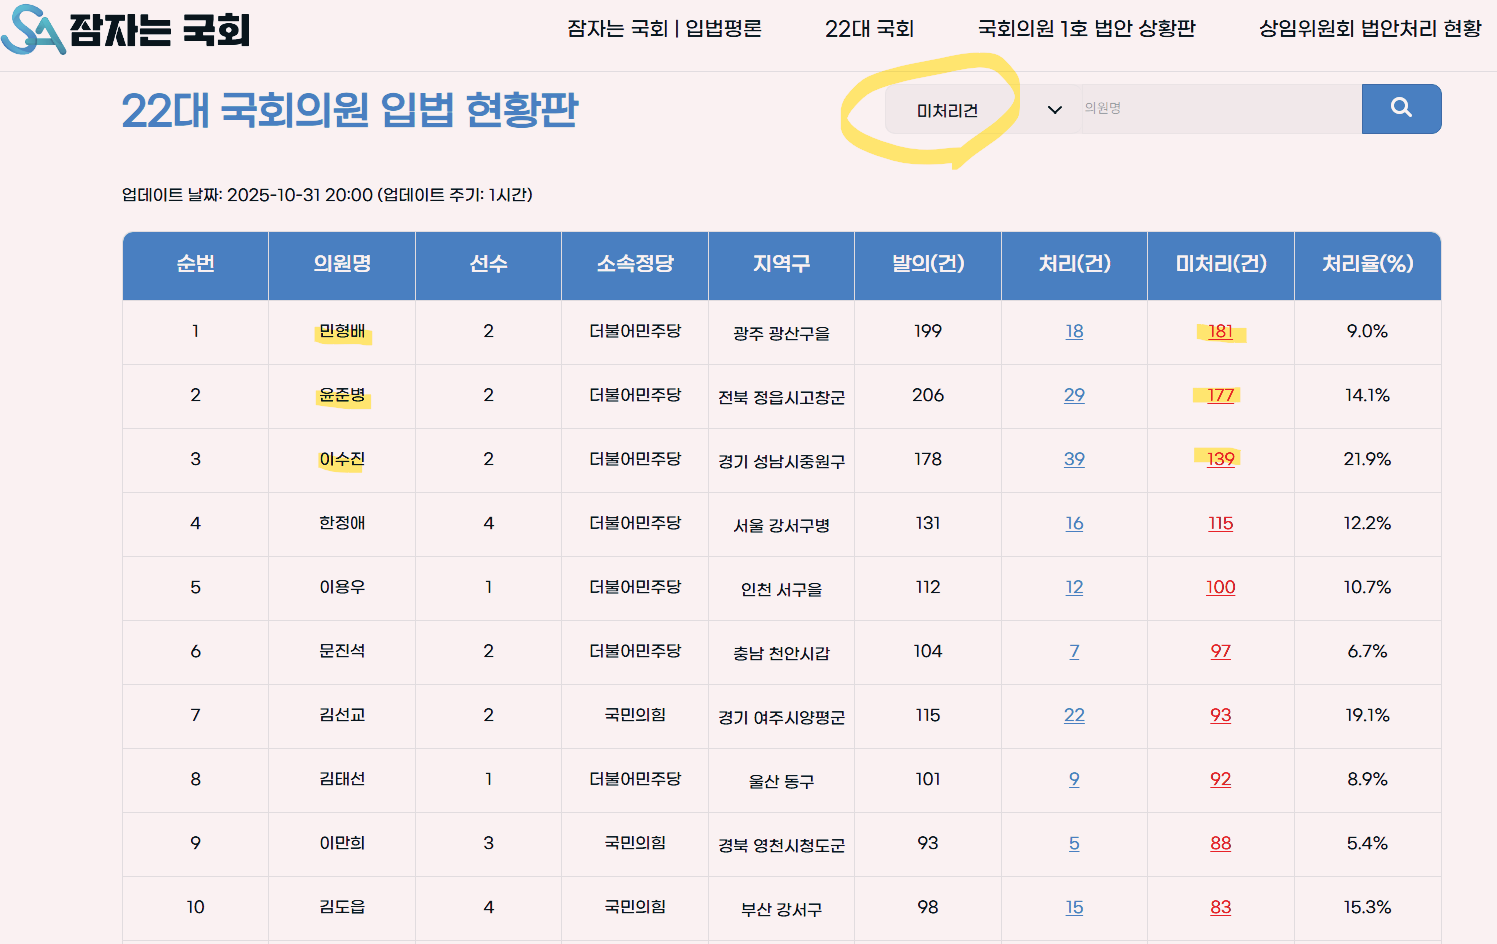
Task: Click the 부산 강서구 district cell
Action: click(781, 909)
